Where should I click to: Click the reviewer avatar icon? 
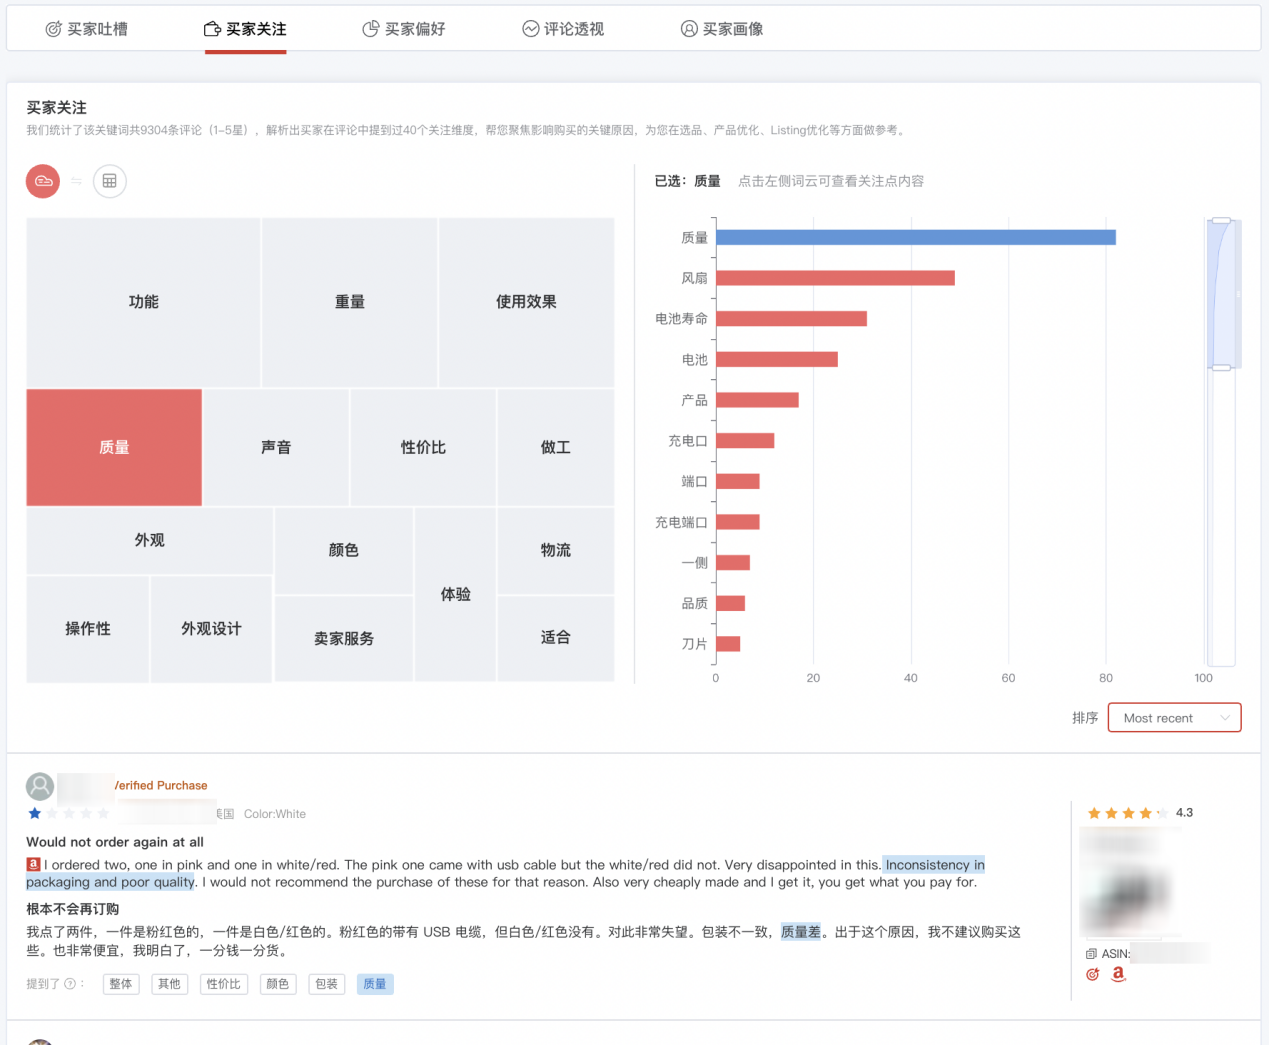[40, 786]
